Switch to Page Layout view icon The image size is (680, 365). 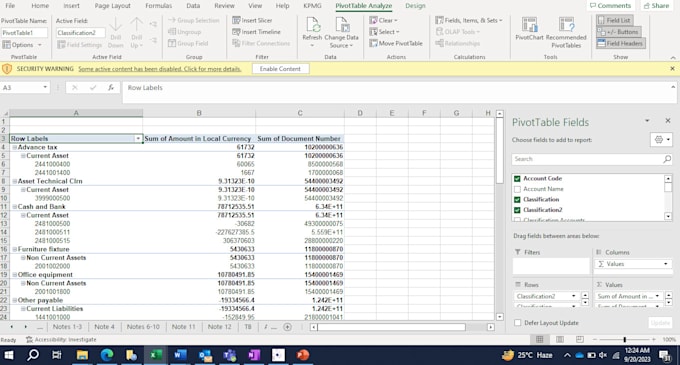[x=560, y=339]
